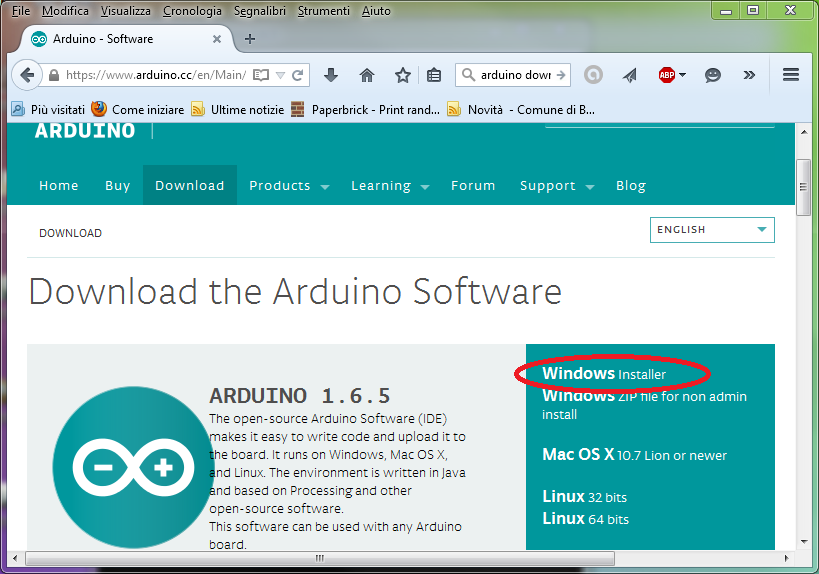Download Linux 32 bits version
This screenshot has height=574, width=819.
tap(584, 496)
